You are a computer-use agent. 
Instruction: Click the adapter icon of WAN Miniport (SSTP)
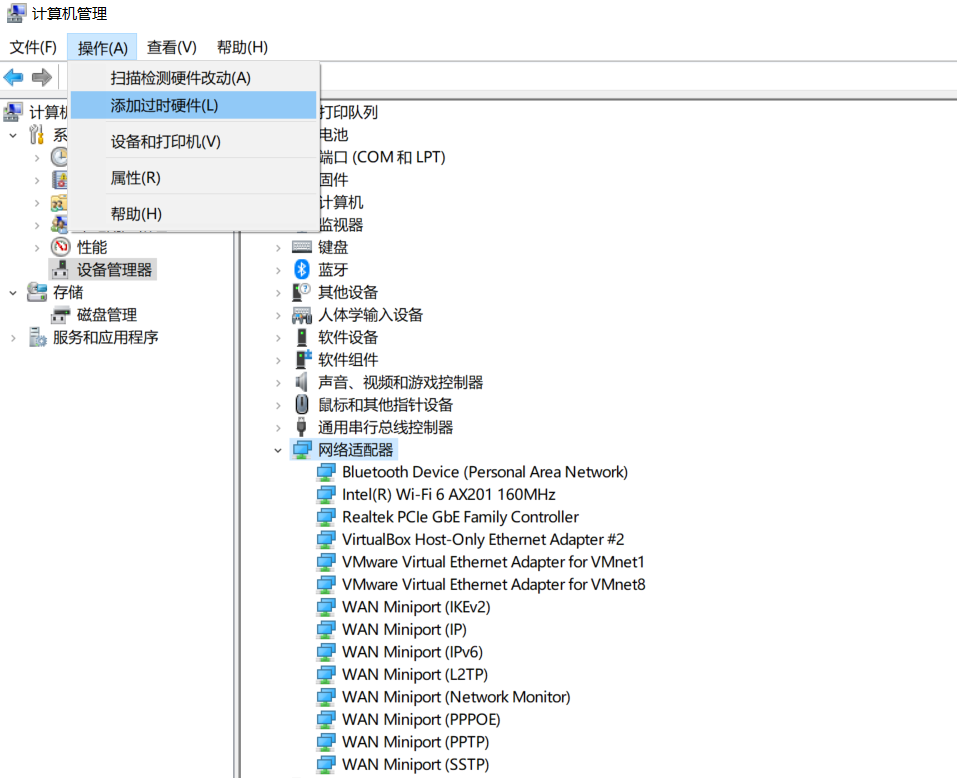point(326,764)
